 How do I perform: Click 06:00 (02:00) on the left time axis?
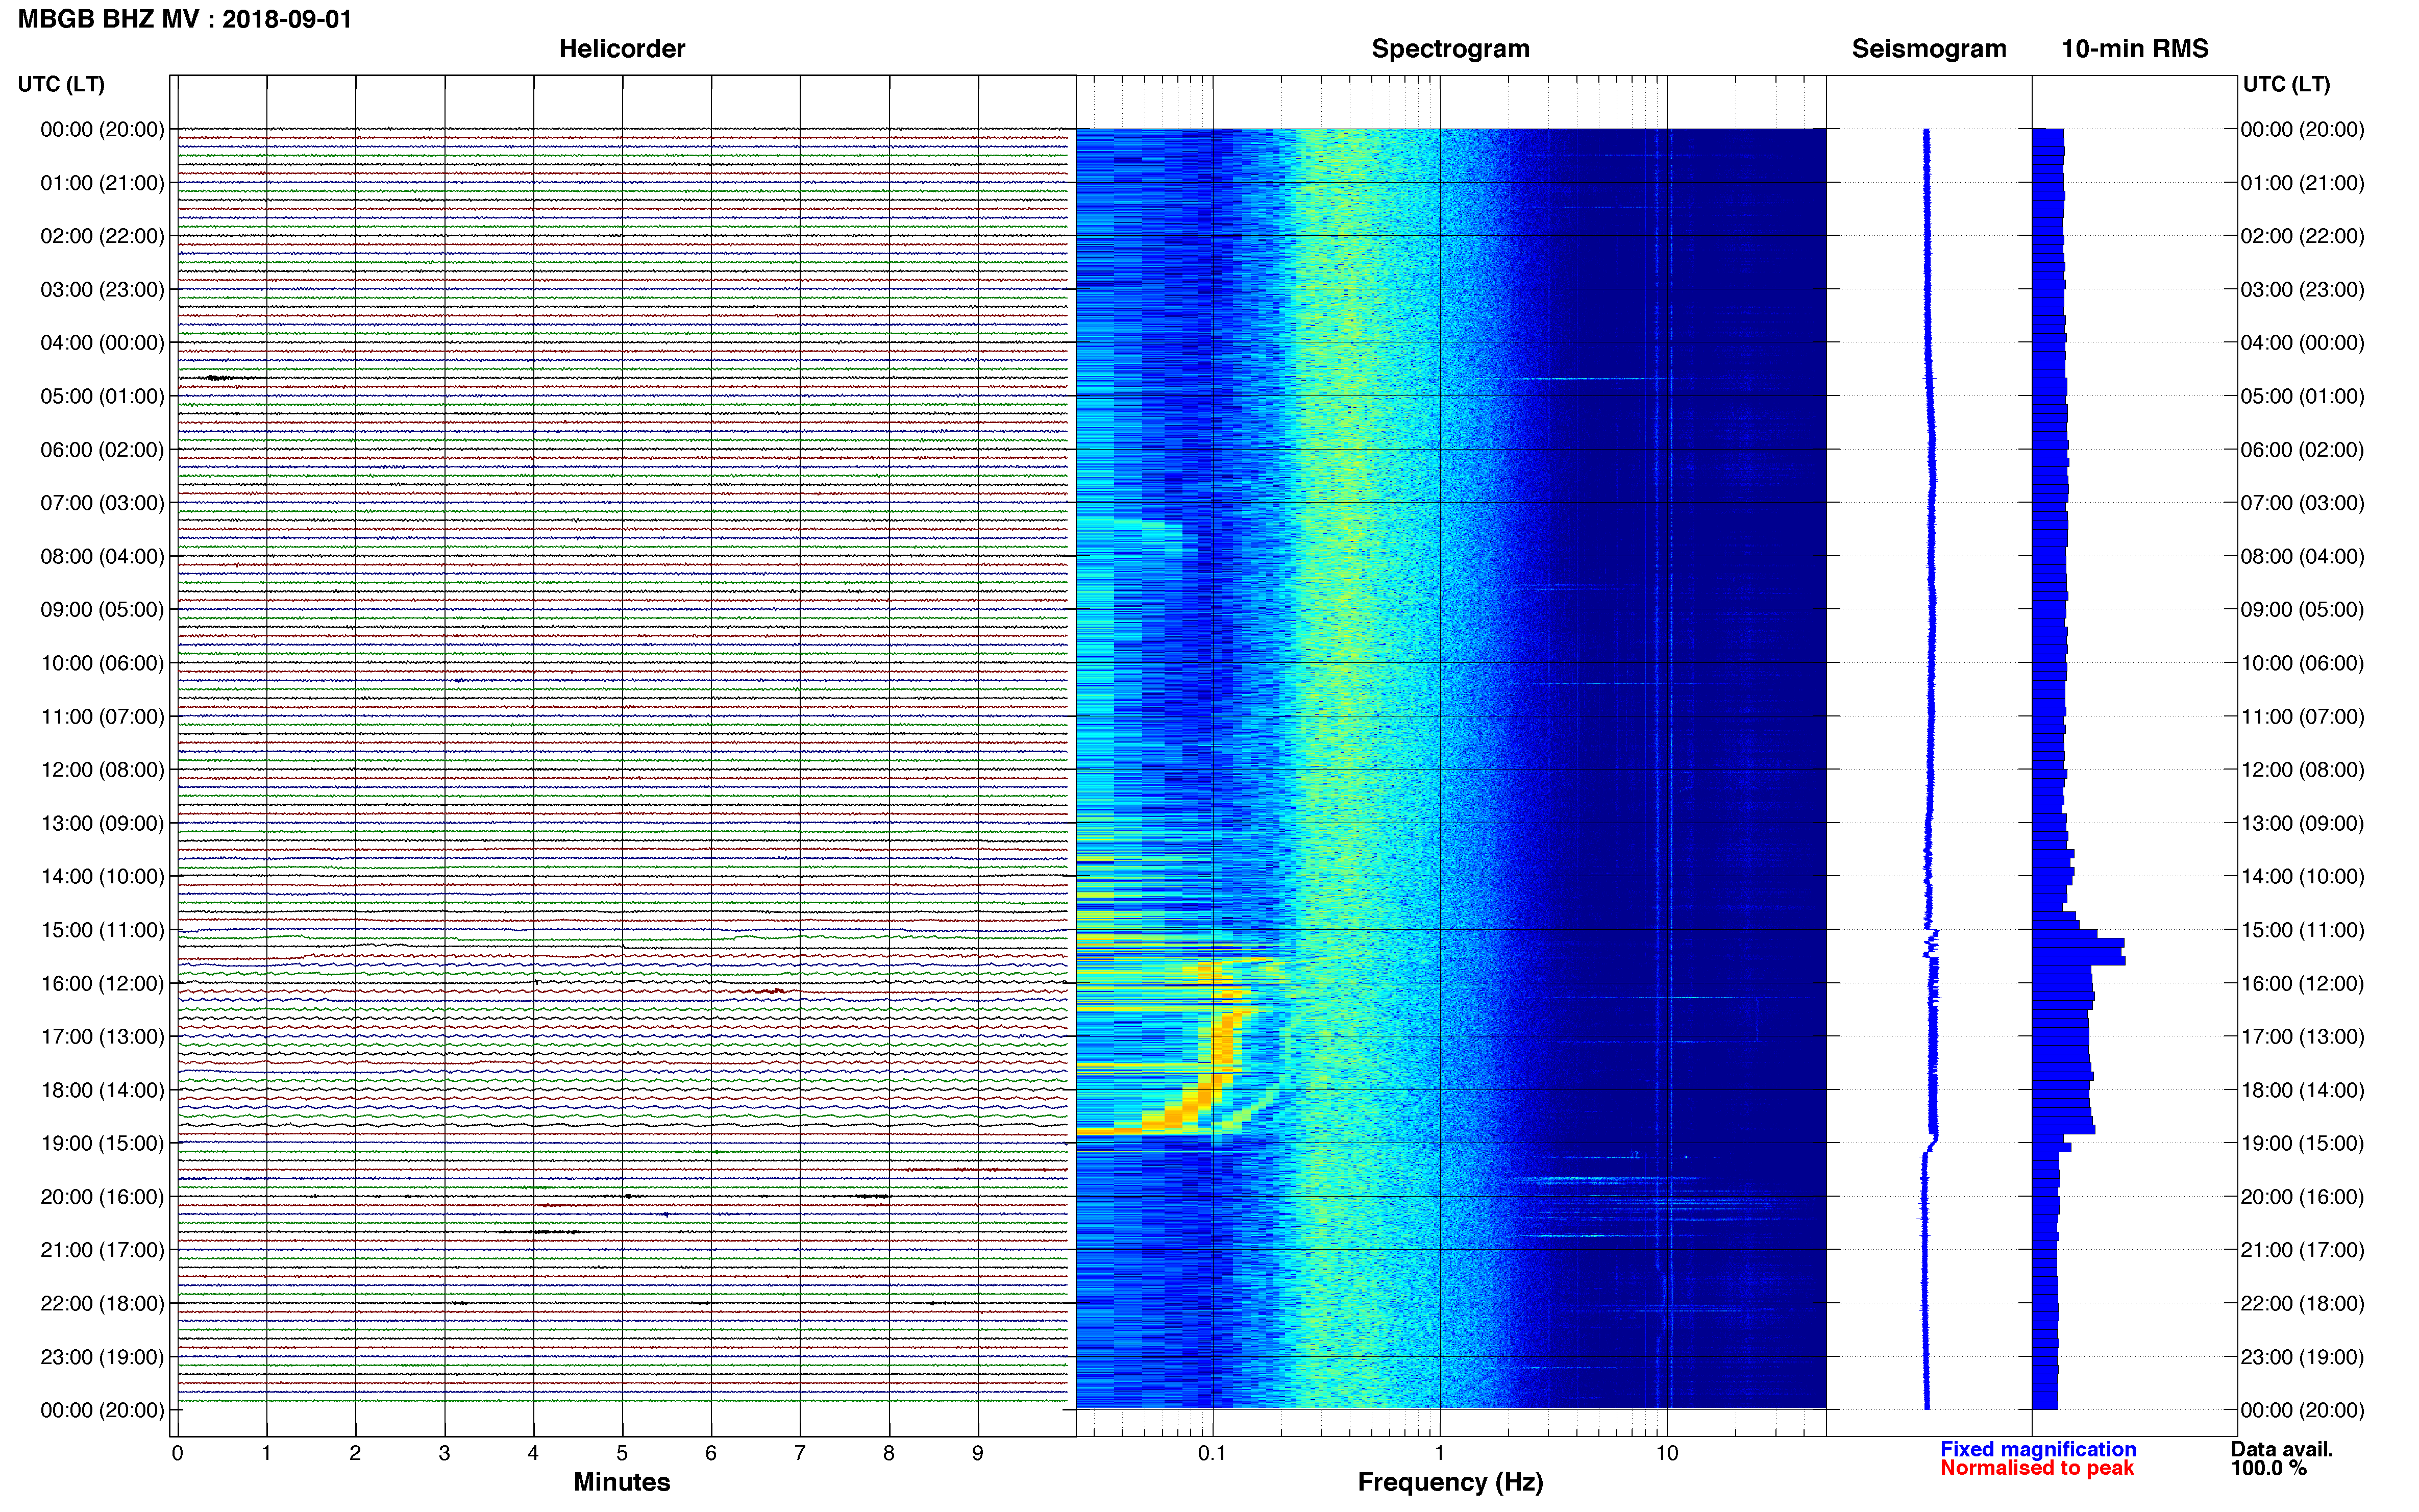pyautogui.click(x=102, y=450)
